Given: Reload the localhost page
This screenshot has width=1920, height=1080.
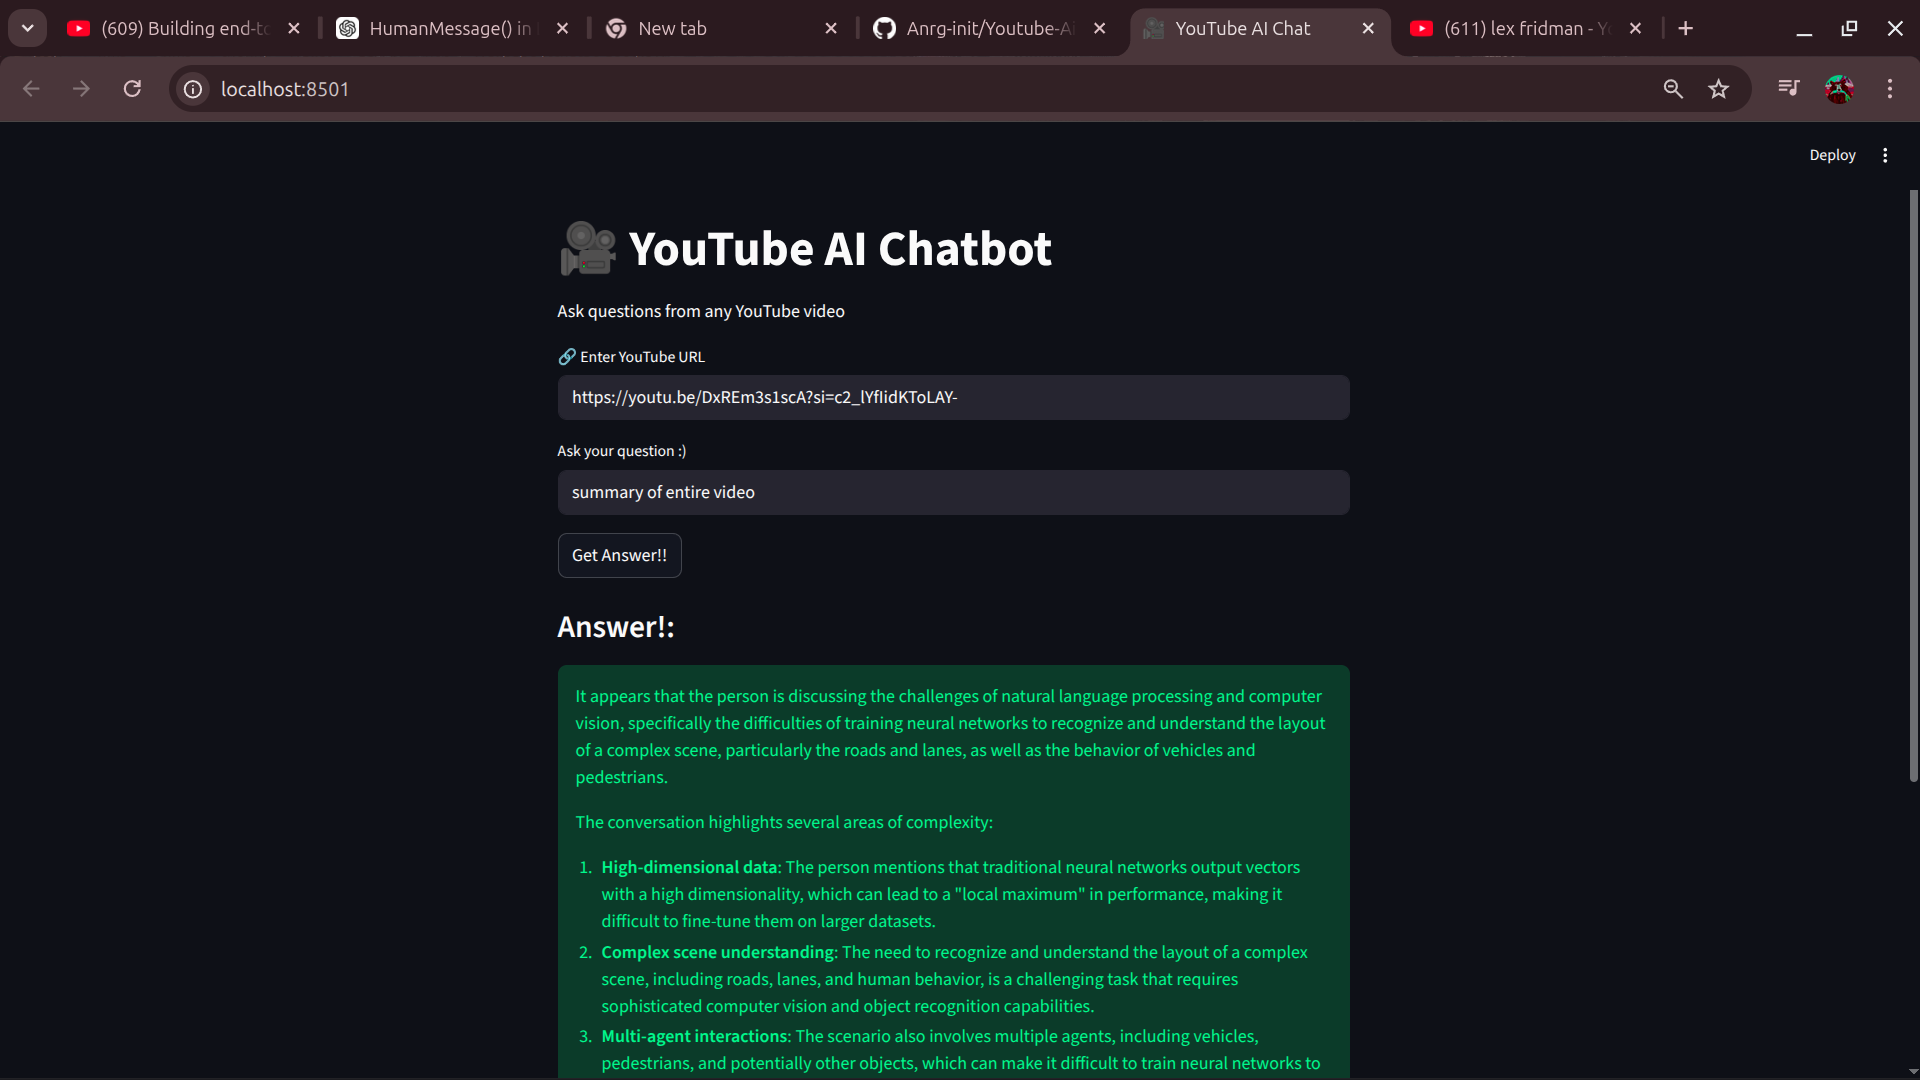Looking at the screenshot, I should tap(132, 89).
